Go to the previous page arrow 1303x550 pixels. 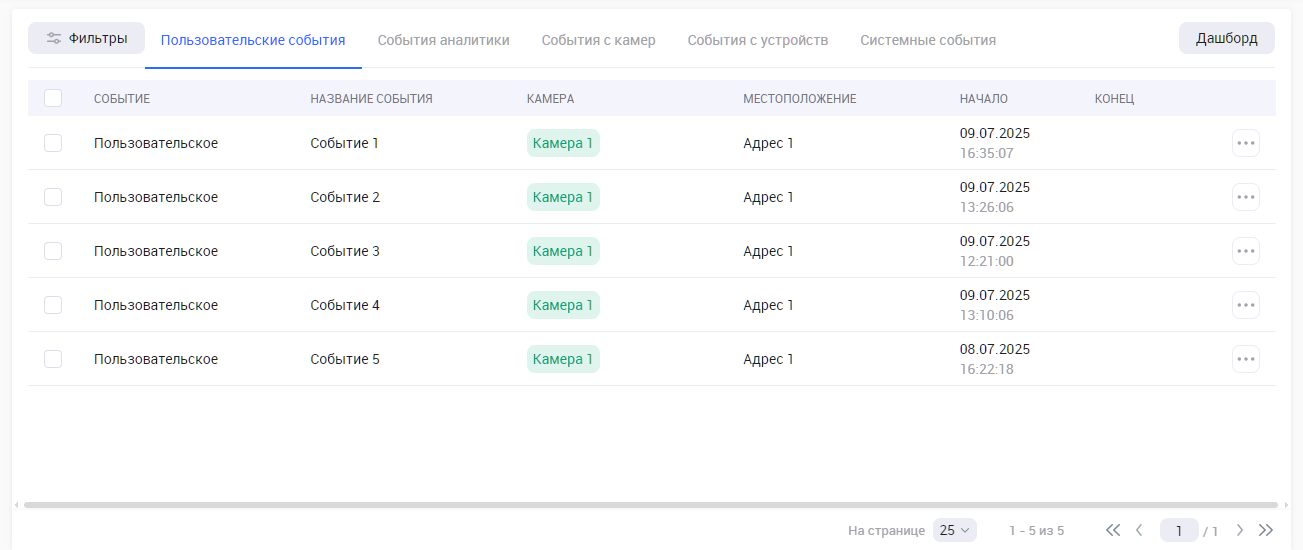1139,530
